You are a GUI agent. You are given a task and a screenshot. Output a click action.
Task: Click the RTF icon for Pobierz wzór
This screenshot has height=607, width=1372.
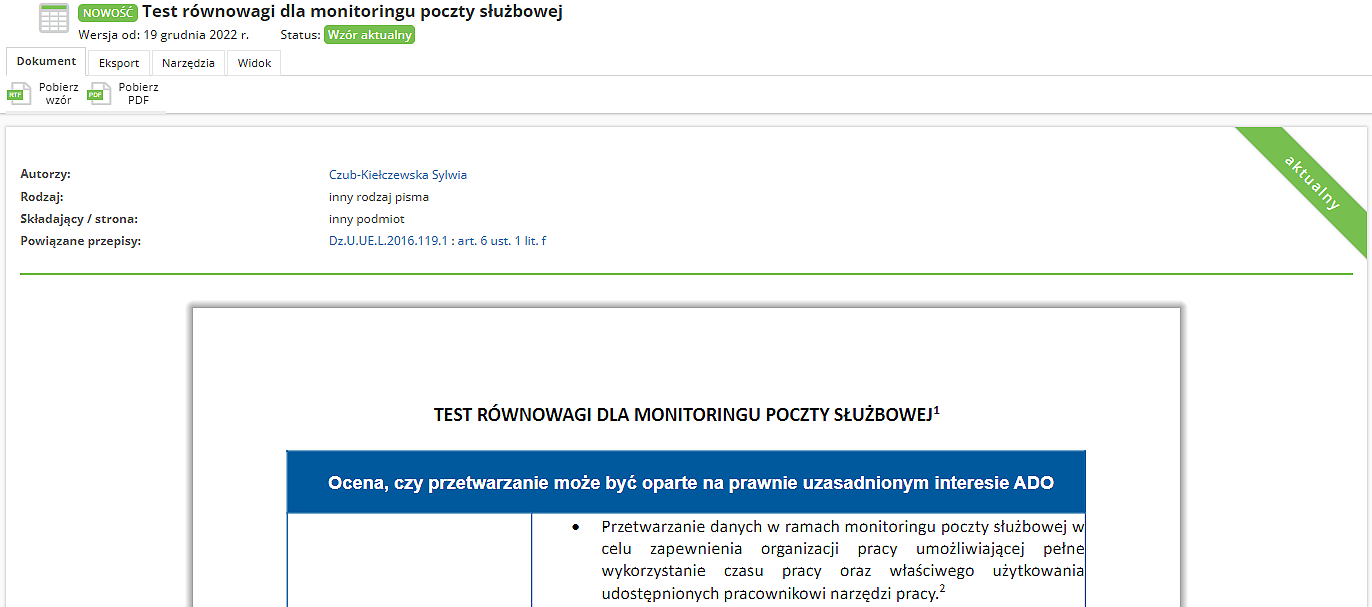point(16,95)
